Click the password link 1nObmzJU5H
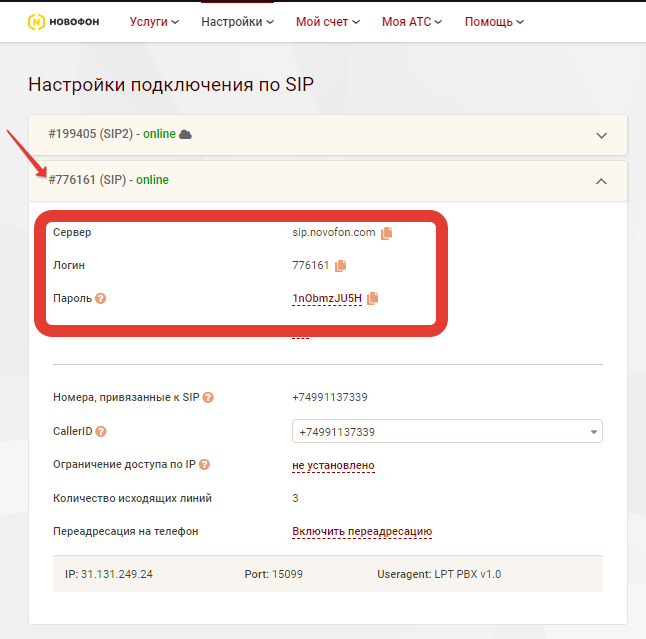 click(327, 298)
